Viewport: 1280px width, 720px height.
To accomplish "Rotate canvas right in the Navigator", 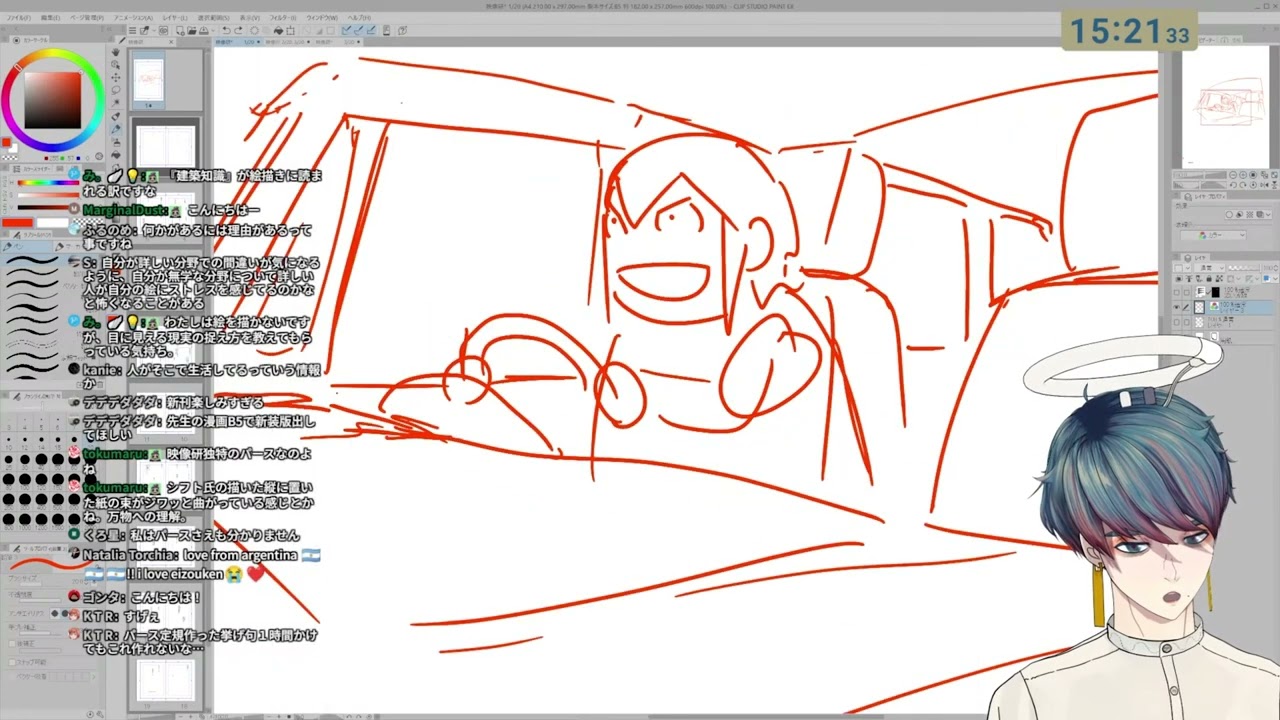I will 1243,185.
